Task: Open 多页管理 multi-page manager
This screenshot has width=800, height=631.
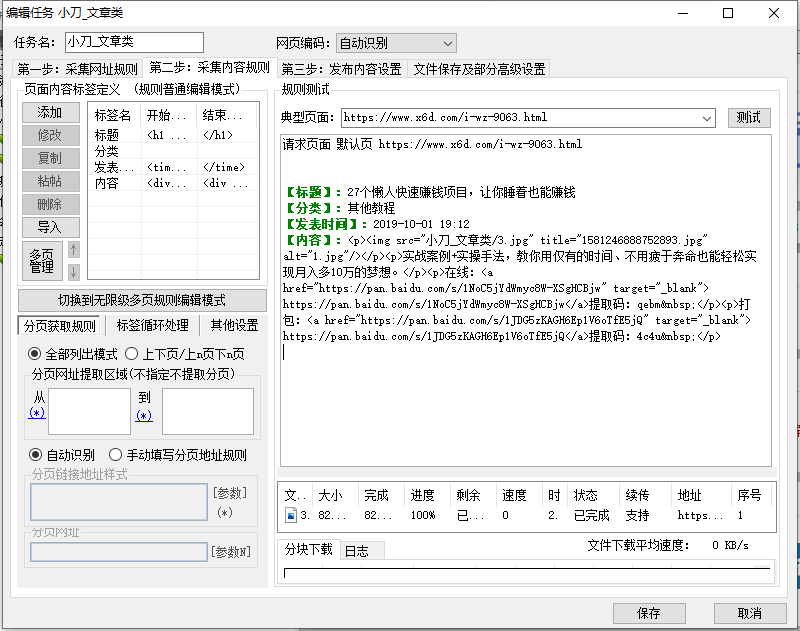Action: pyautogui.click(x=41, y=260)
